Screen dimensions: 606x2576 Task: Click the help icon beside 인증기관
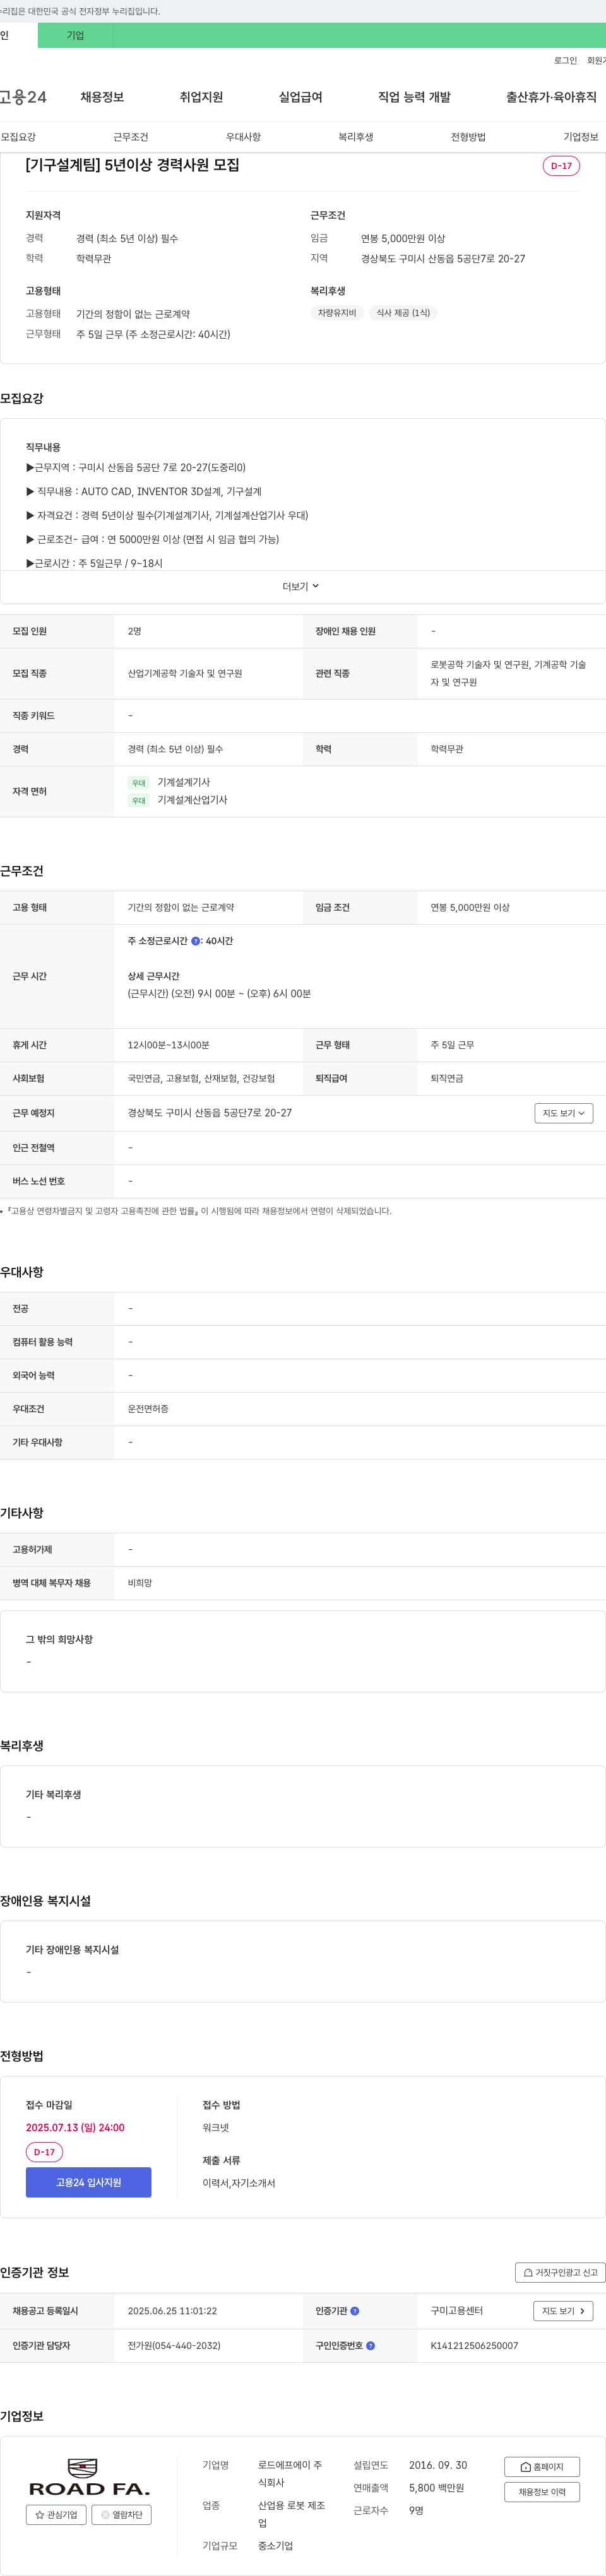(355, 2311)
